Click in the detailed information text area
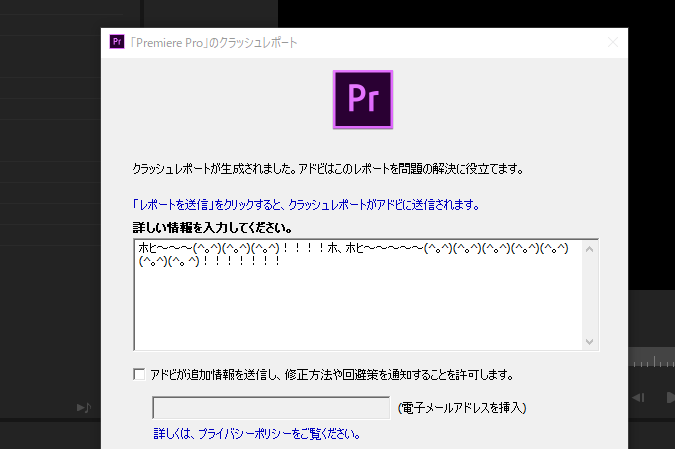Screen dimensions: 675x449 [x=358, y=294]
